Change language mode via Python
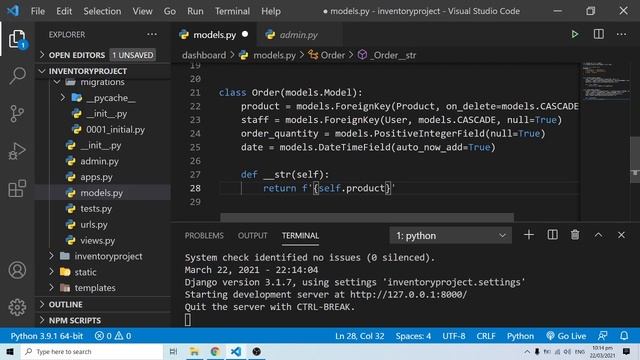The width and height of the screenshot is (640, 360). tap(520, 336)
